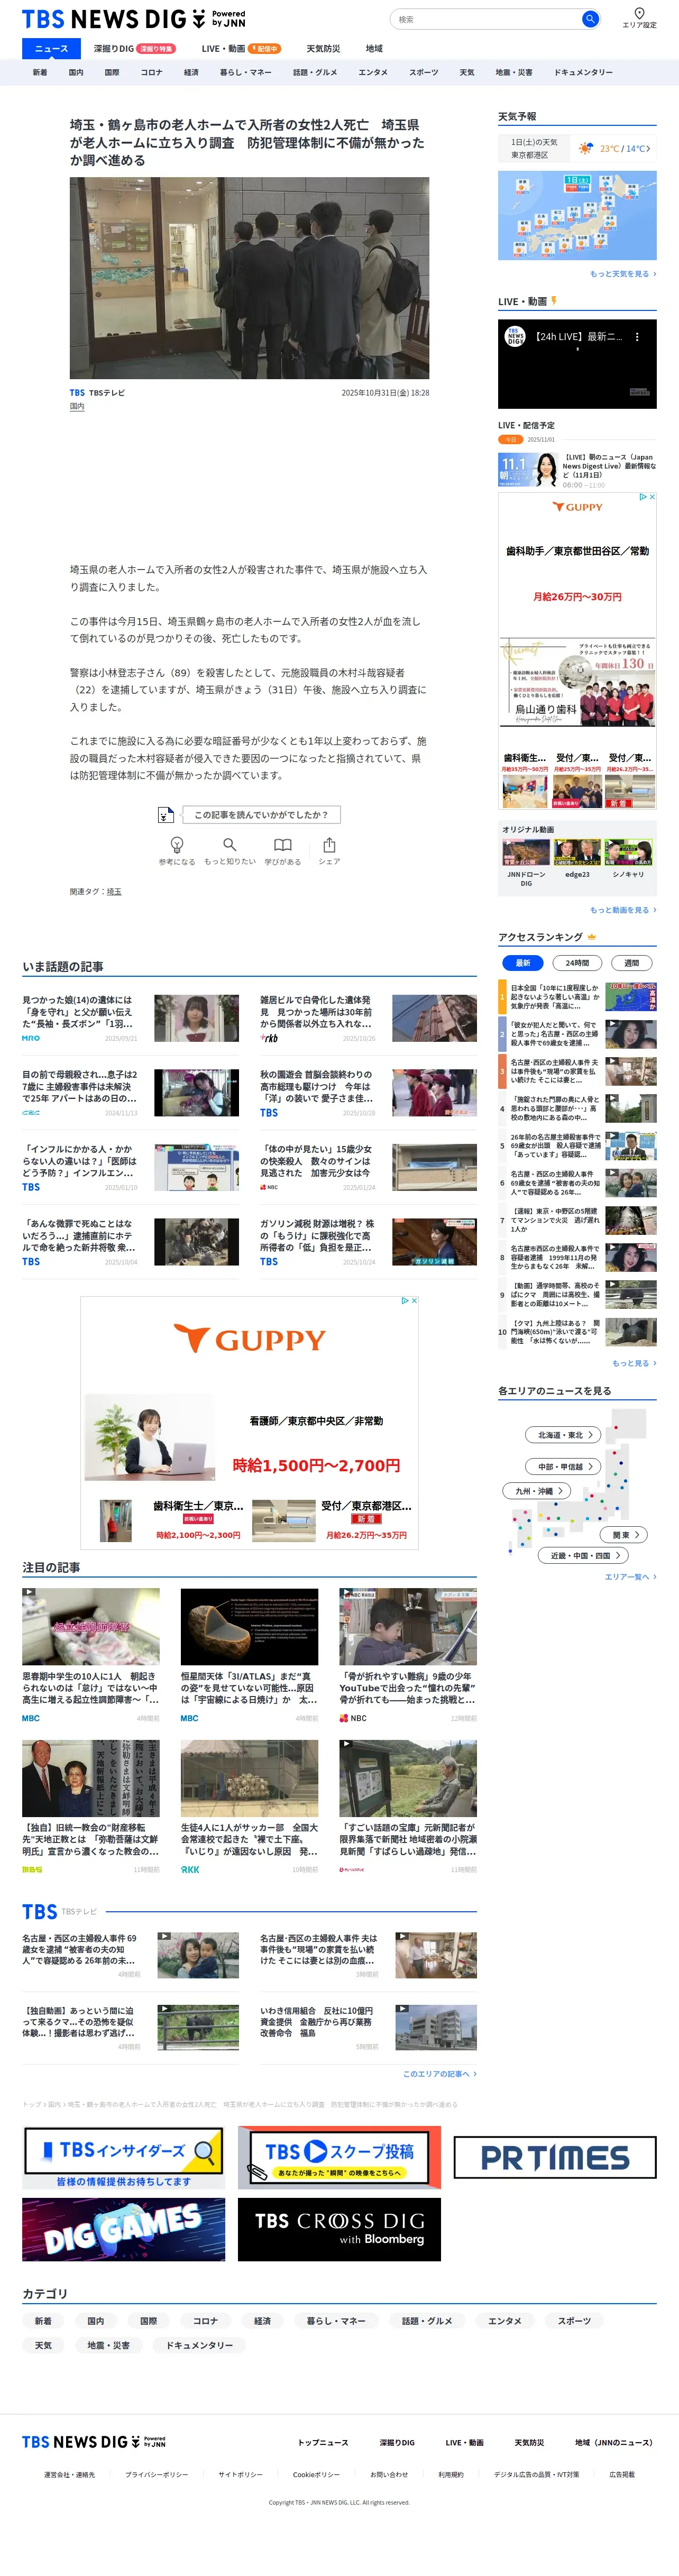
Task: Open 地域 main tab
Action: coord(374,48)
